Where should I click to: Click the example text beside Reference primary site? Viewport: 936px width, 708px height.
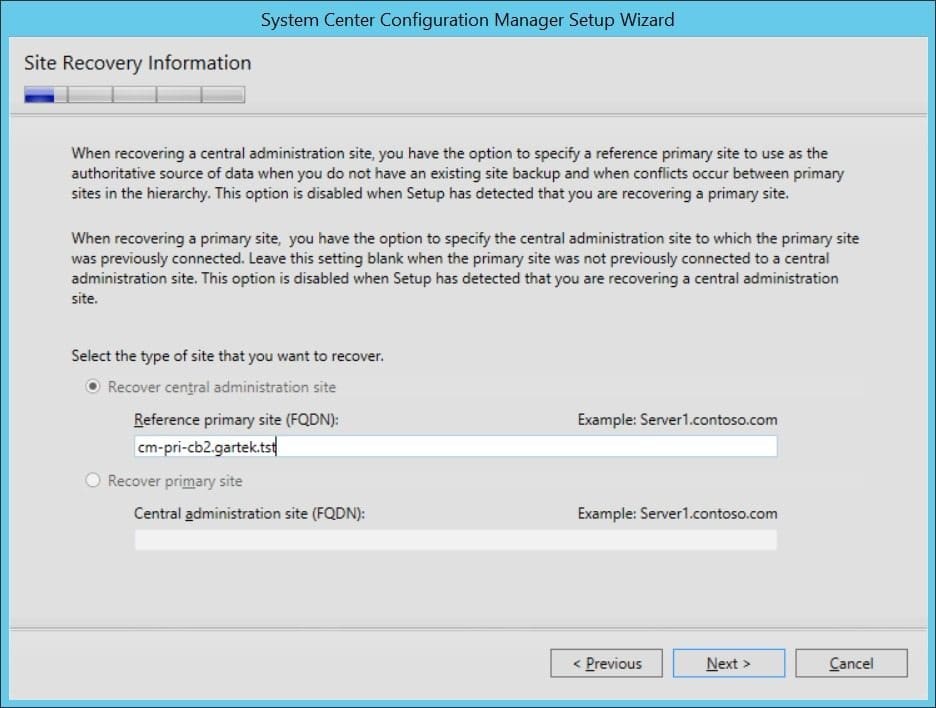click(678, 420)
